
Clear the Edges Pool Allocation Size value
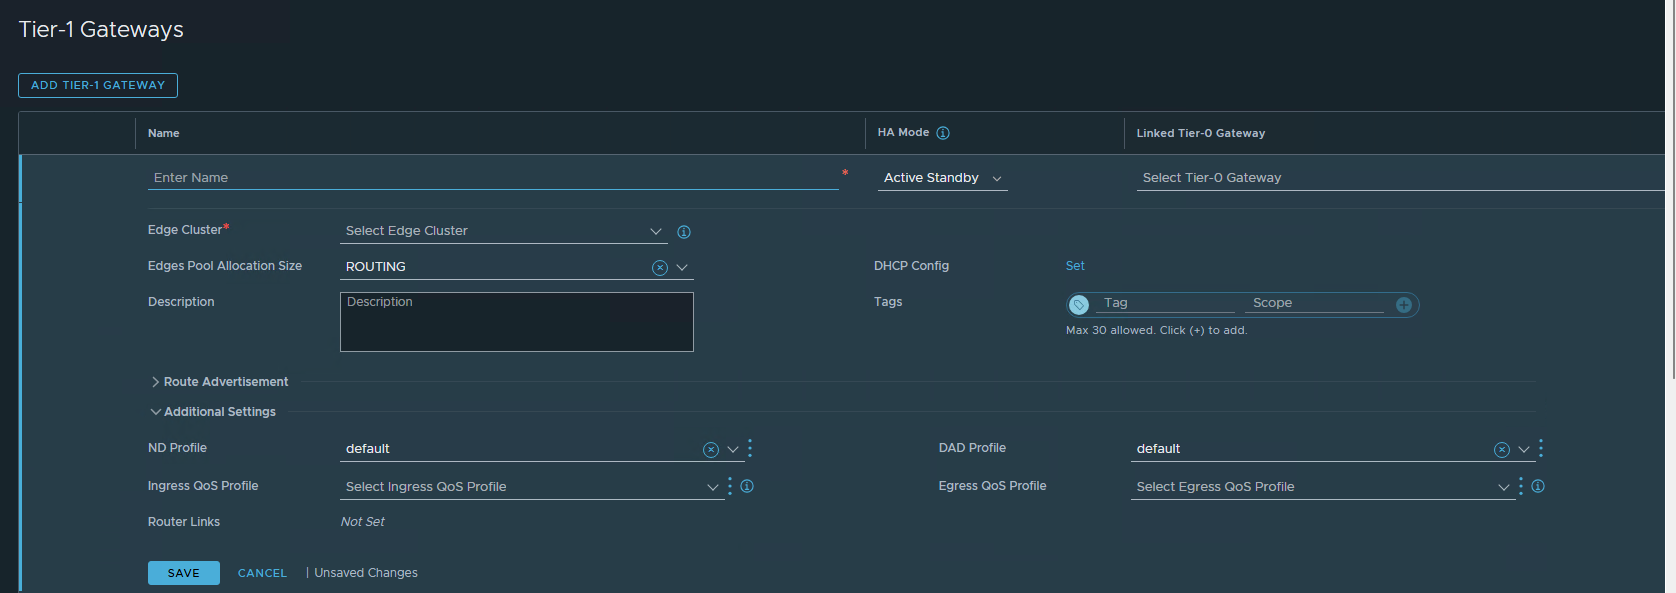click(659, 268)
